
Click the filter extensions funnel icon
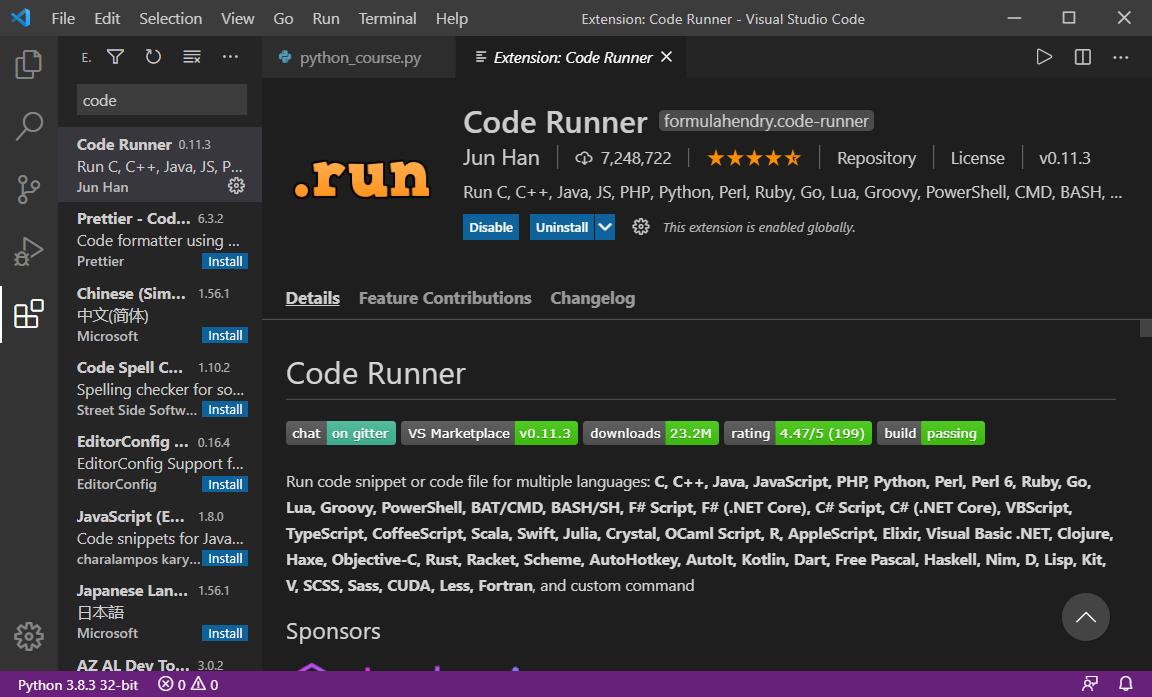115,57
